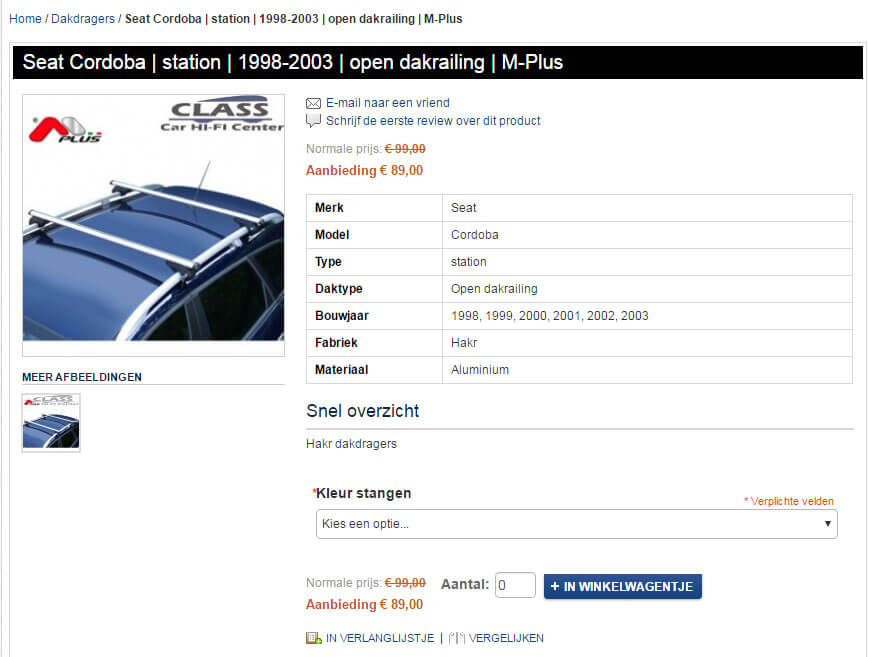Click the plus icon on the cart button
This screenshot has width=869, height=657.
[x=555, y=586]
